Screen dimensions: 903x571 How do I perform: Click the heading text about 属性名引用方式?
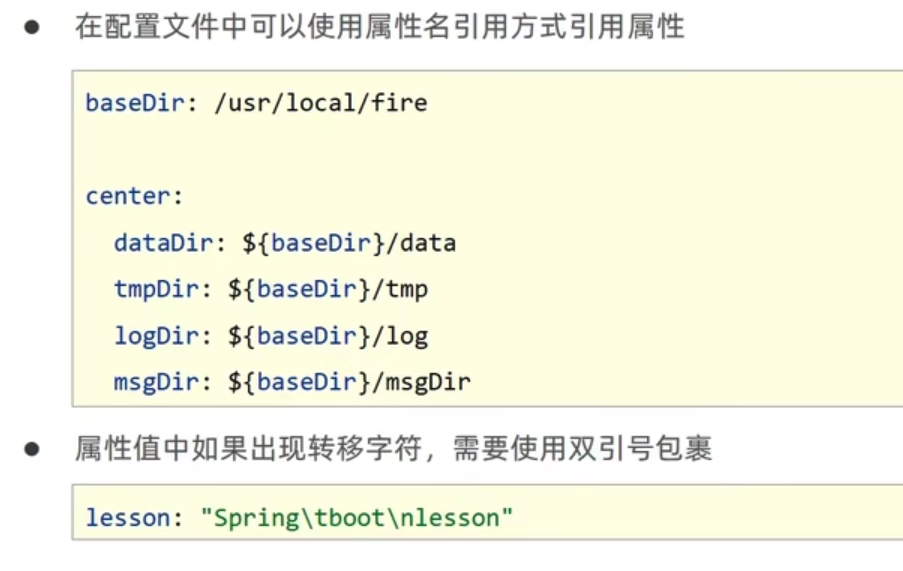pos(379,27)
